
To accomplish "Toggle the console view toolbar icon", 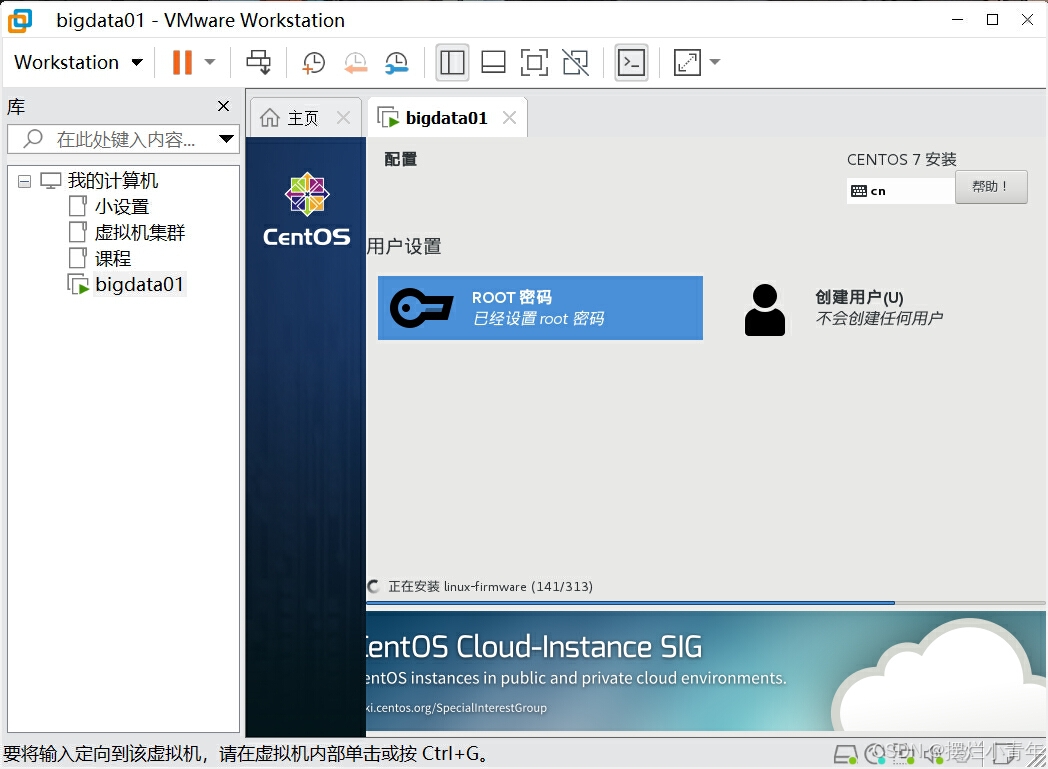I will 632,62.
